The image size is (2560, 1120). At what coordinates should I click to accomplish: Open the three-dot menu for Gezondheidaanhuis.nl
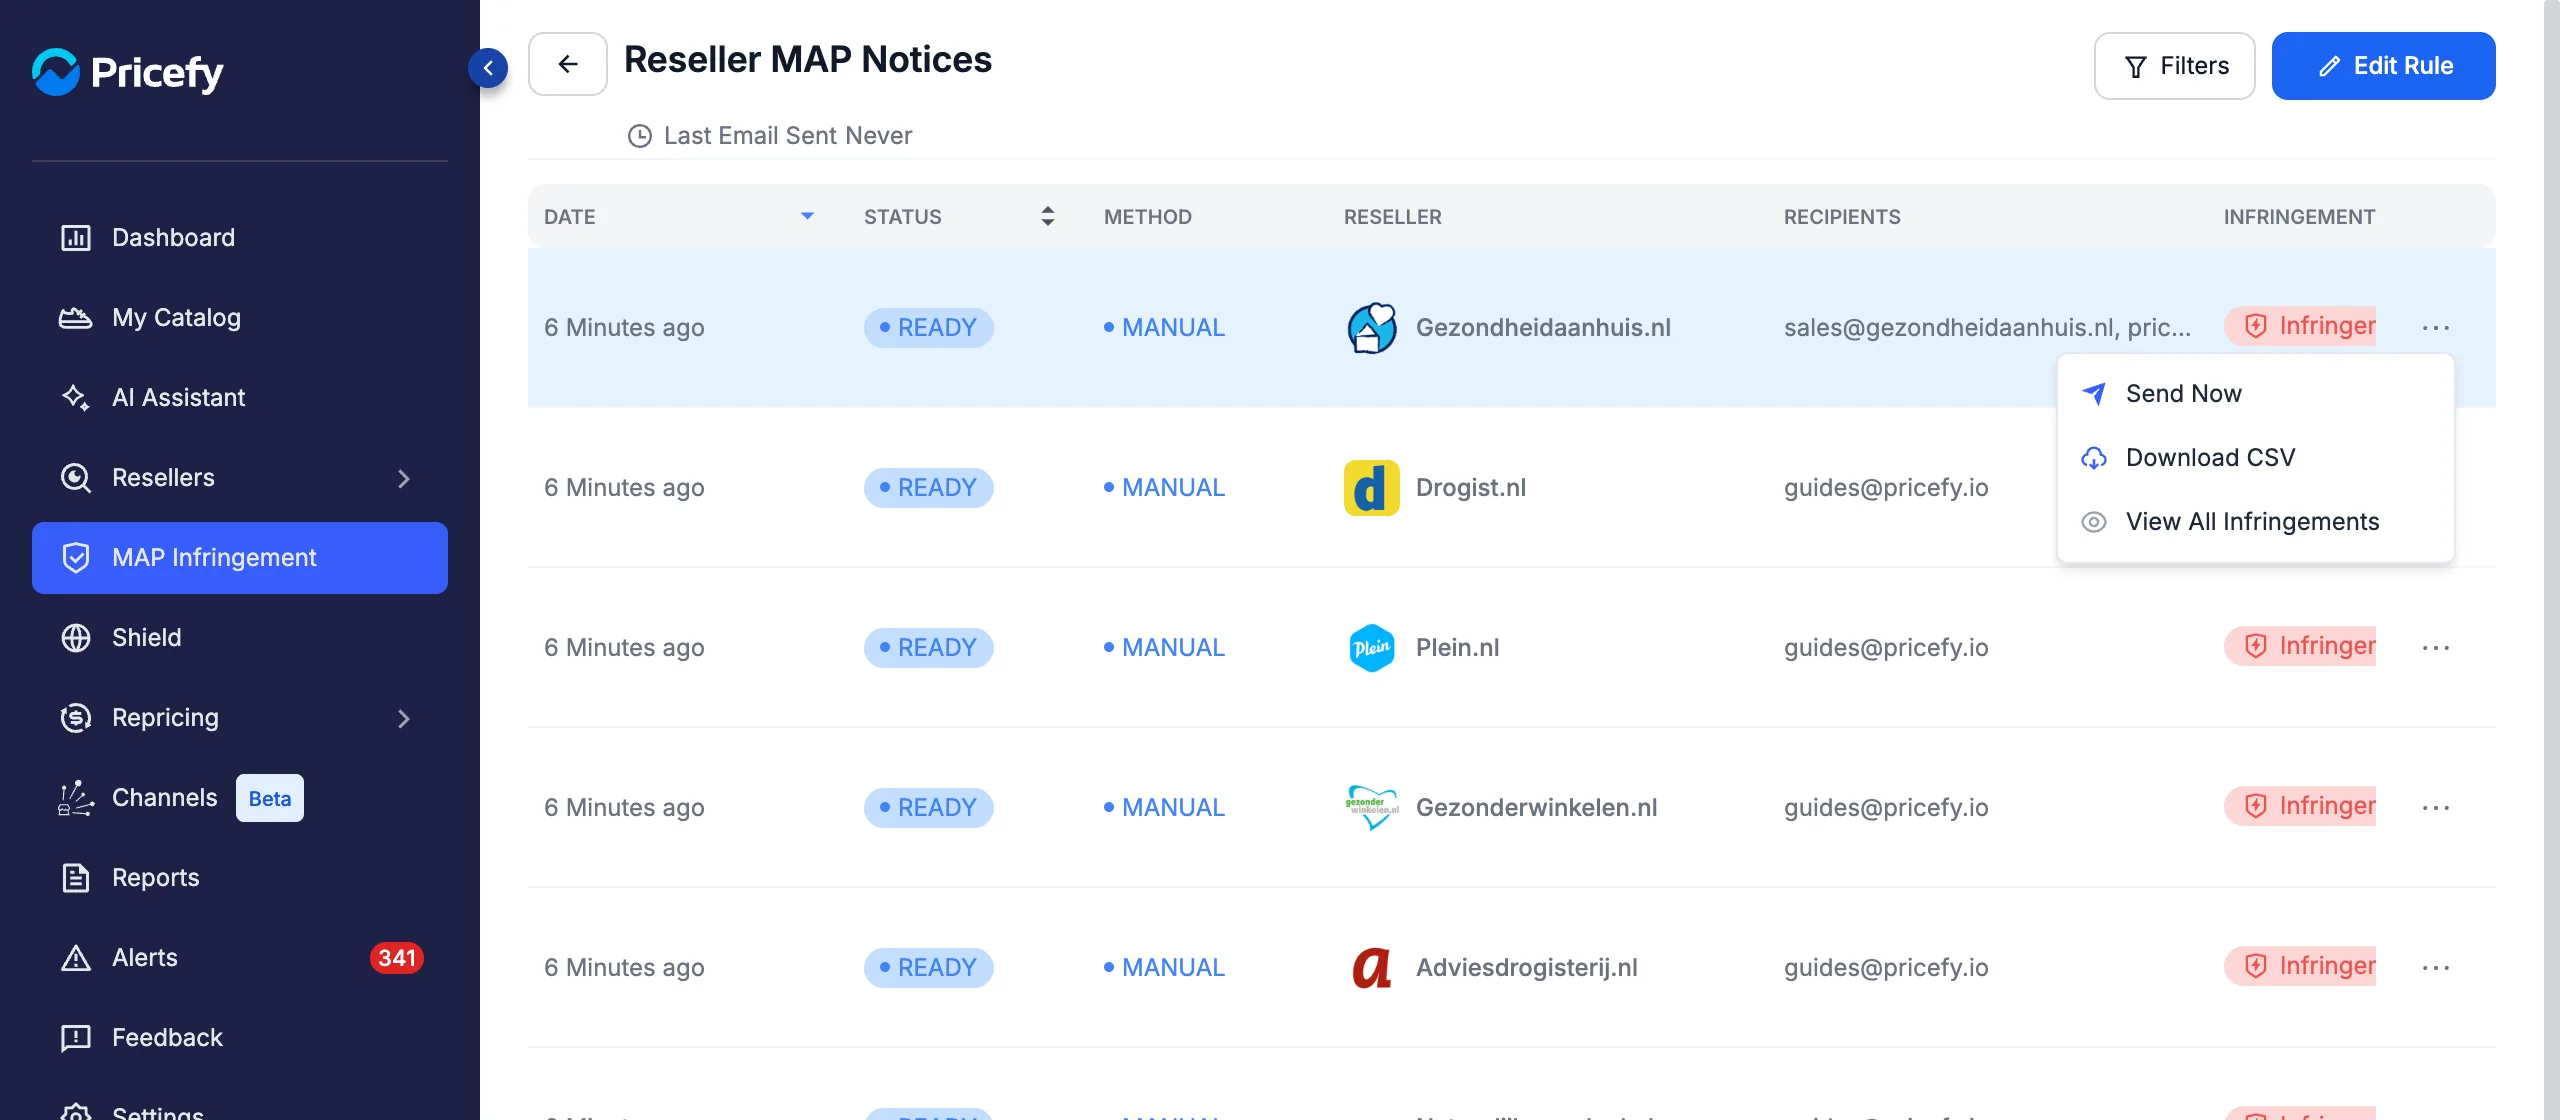[2436, 328]
